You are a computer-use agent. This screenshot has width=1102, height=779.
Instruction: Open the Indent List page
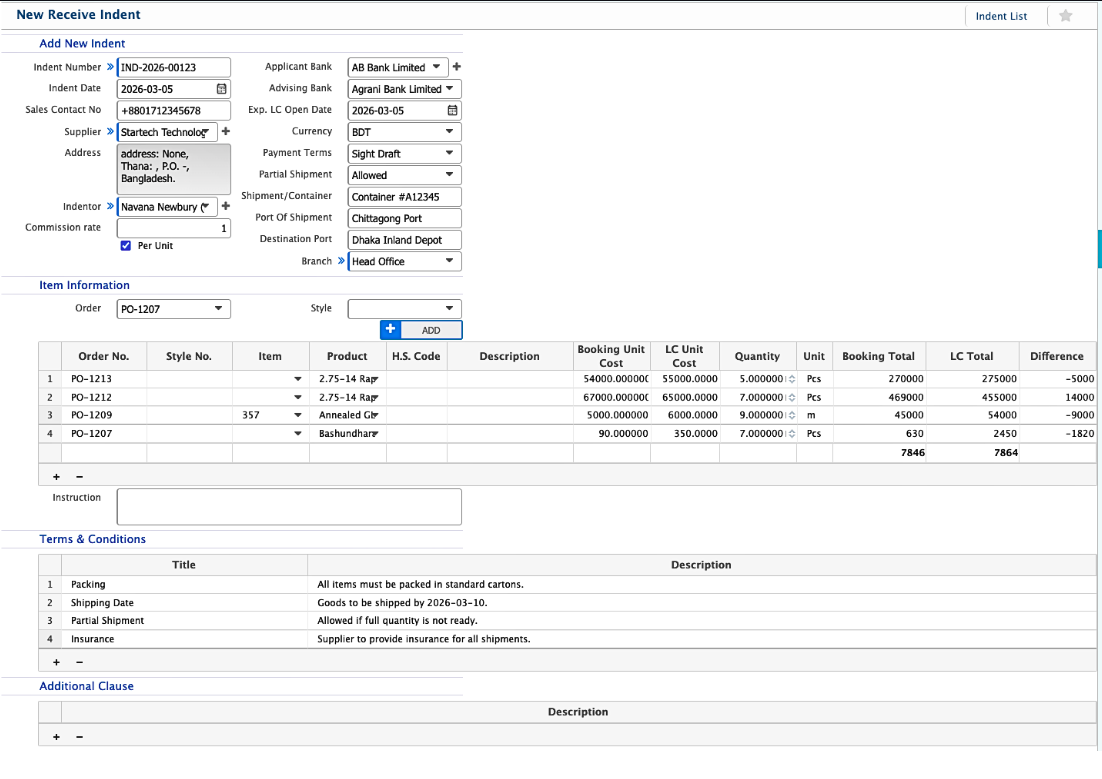point(1001,16)
